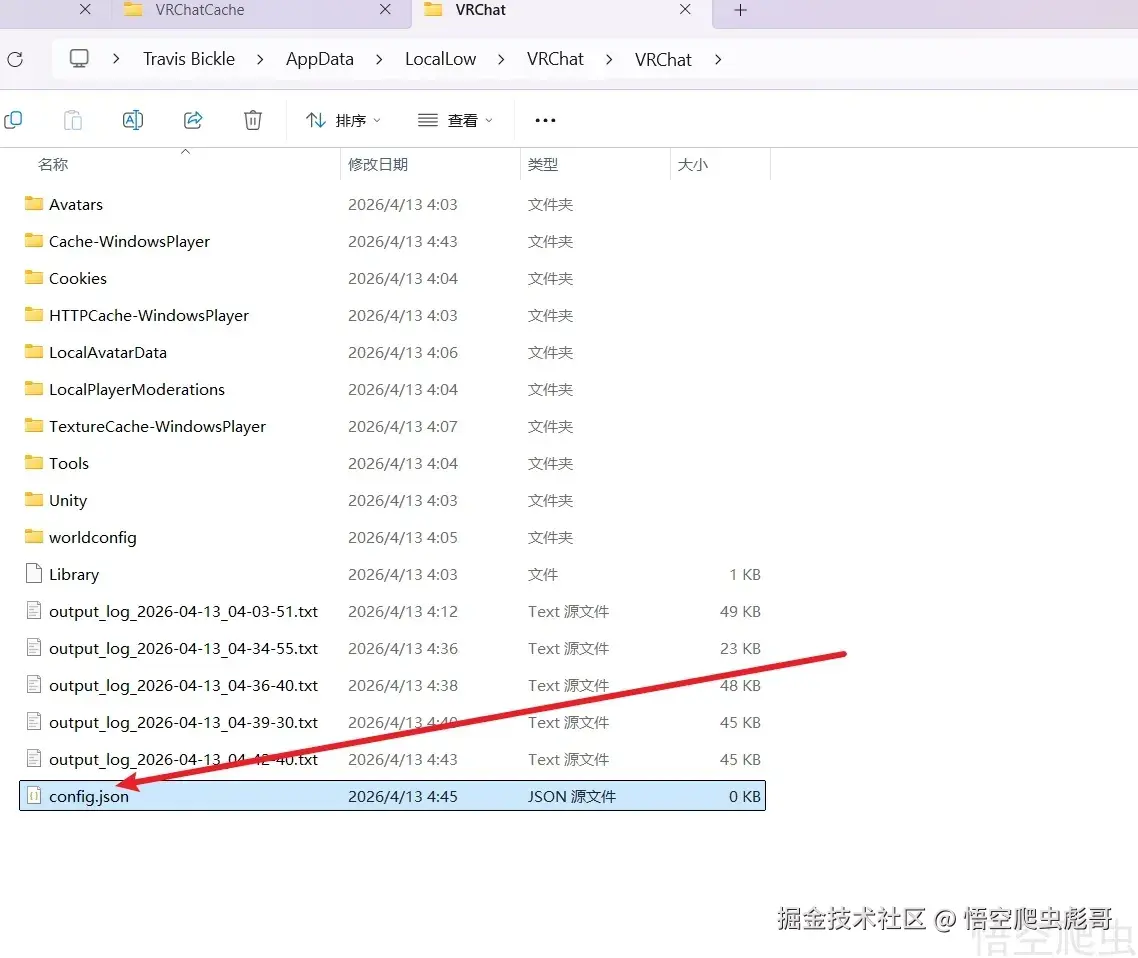
Task: Click the output_log 04-03-51 text file icon
Action: (33, 610)
